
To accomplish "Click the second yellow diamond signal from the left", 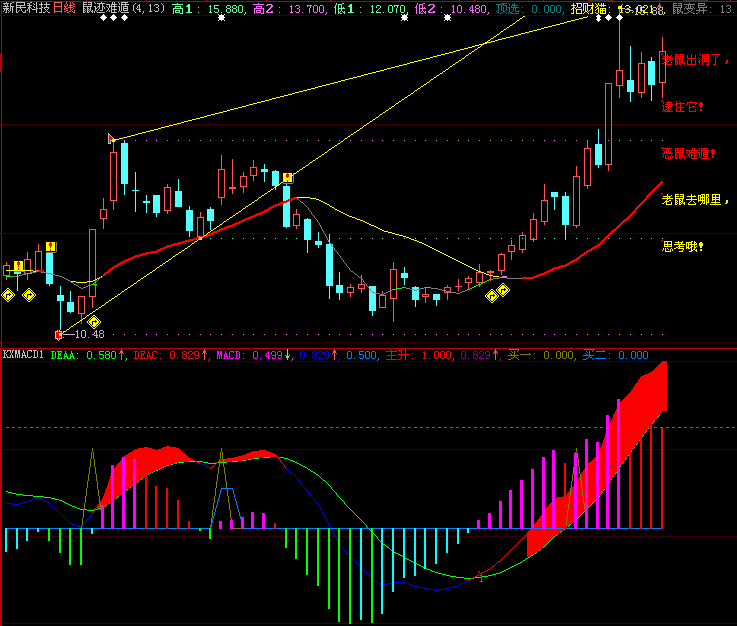I will (x=29, y=295).
